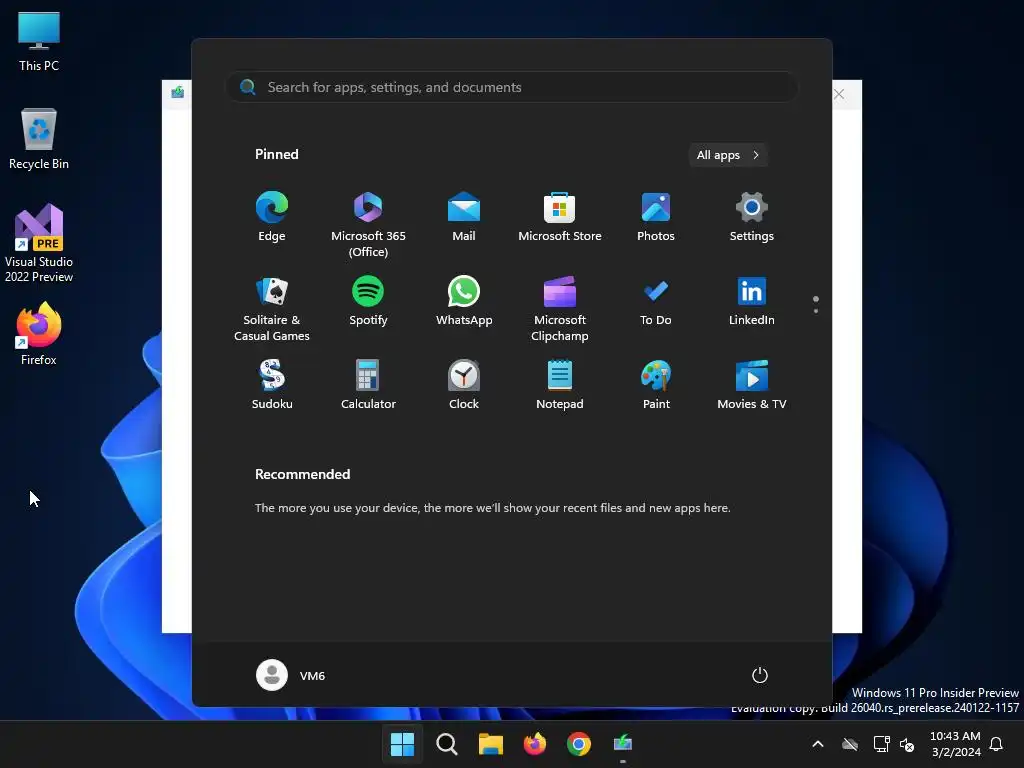Open Settings from pinned apps
The width and height of the screenshot is (1024, 768).
tap(752, 217)
